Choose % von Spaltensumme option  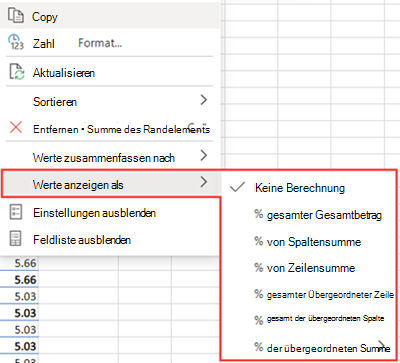point(309,241)
